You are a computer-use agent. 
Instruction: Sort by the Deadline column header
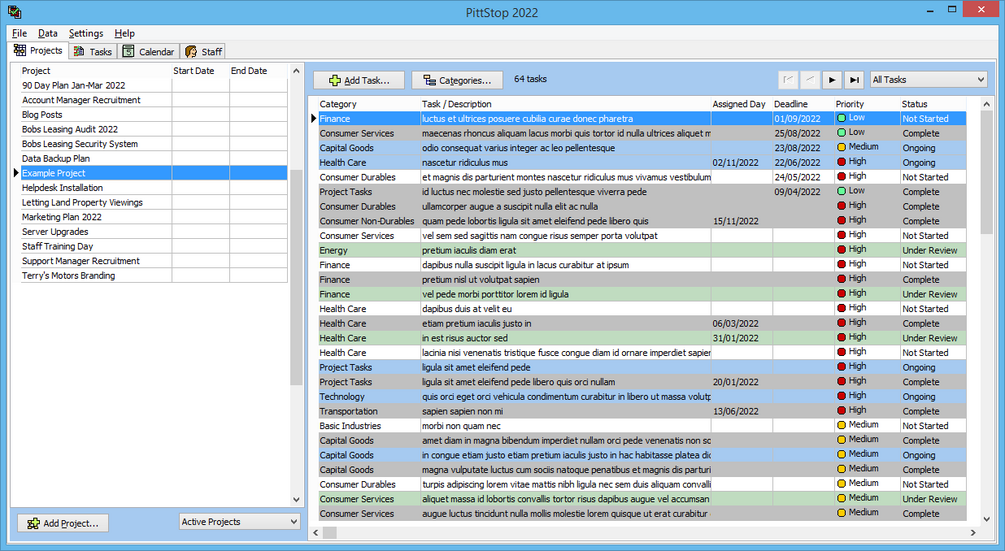pyautogui.click(x=802, y=104)
